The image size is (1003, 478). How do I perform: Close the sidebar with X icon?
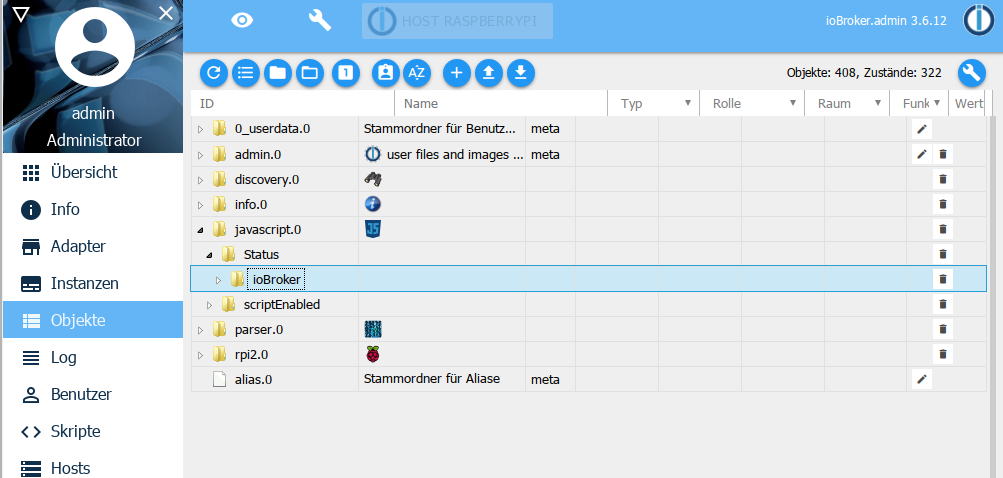(166, 13)
